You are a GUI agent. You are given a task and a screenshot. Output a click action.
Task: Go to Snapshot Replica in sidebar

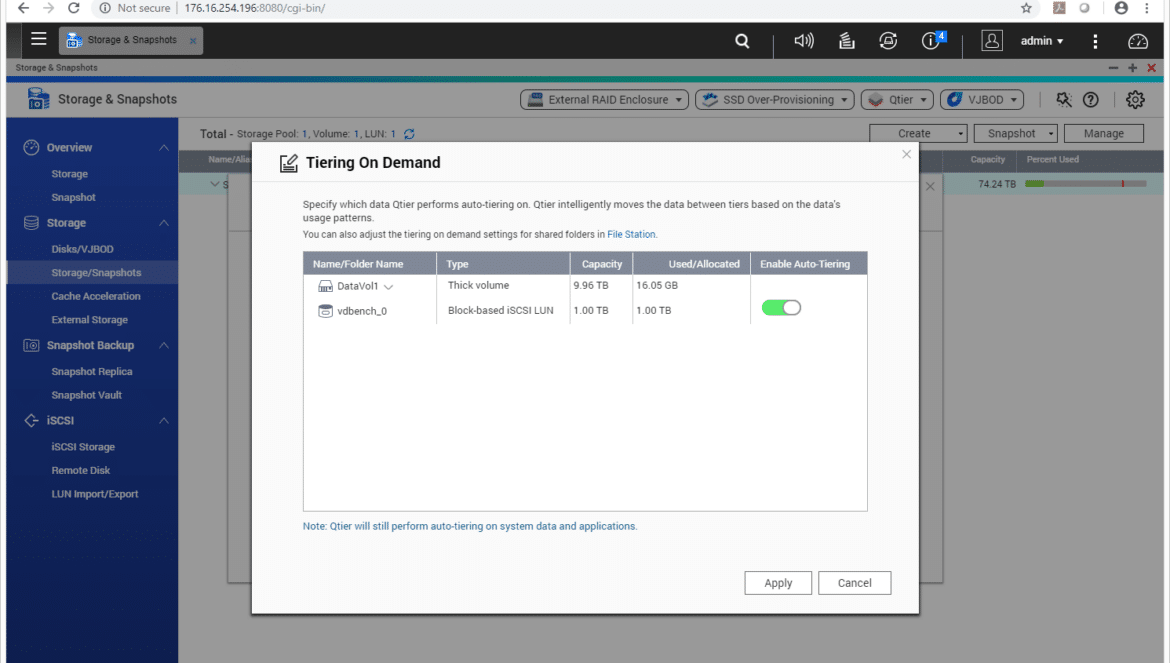tap(92, 371)
